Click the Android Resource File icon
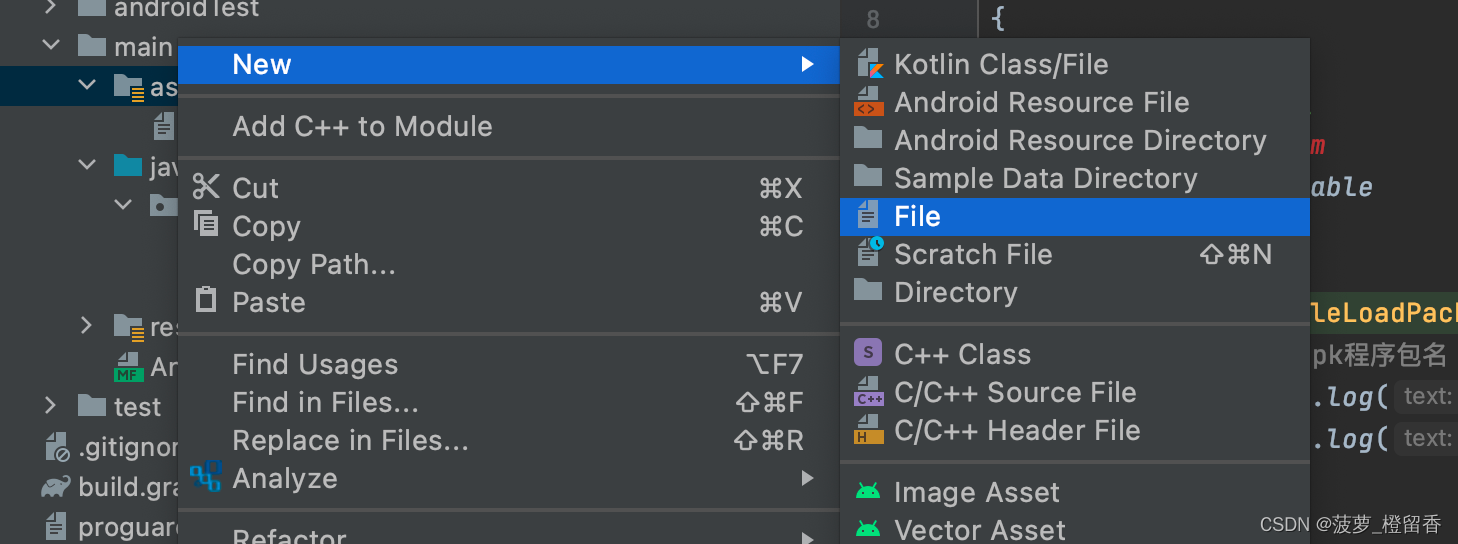Viewport: 1458px width, 544px height. point(868,102)
